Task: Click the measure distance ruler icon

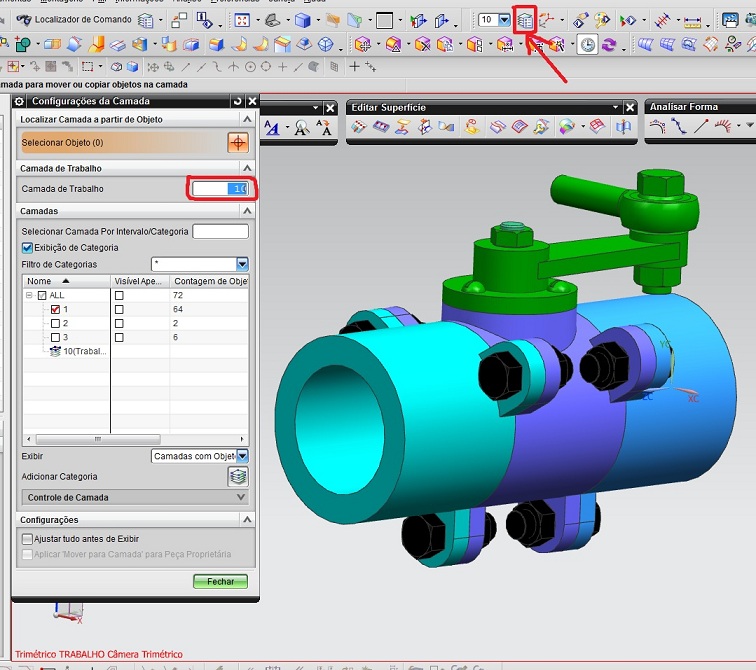Action: 692,21
